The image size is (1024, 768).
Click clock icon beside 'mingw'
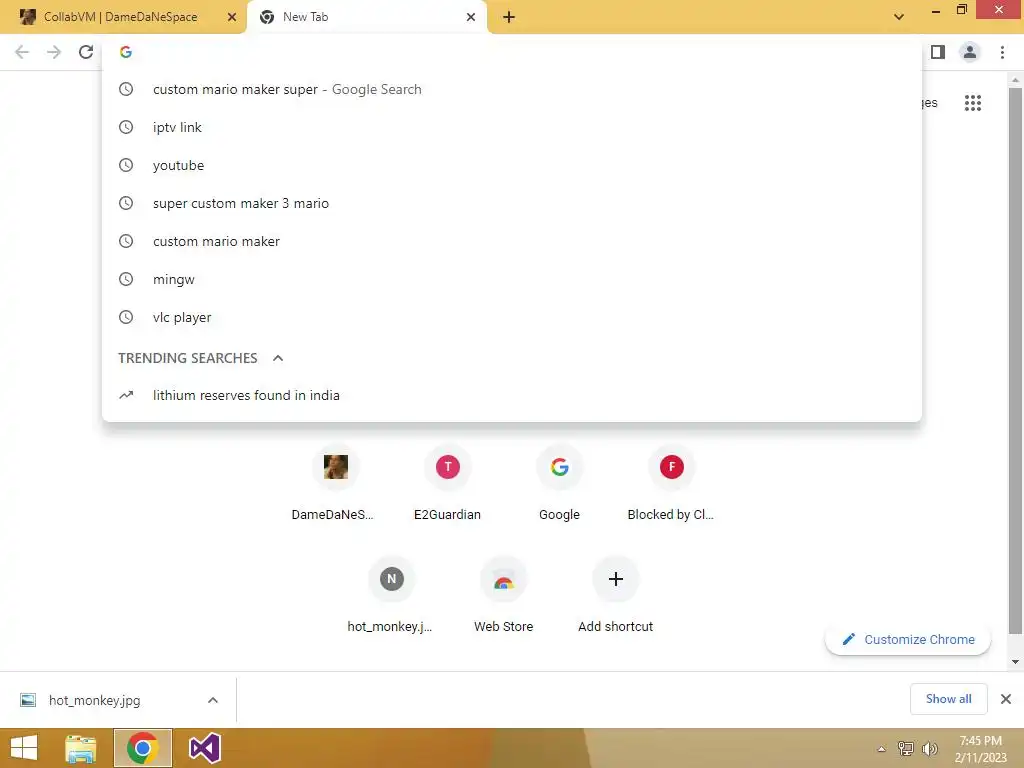(126, 280)
